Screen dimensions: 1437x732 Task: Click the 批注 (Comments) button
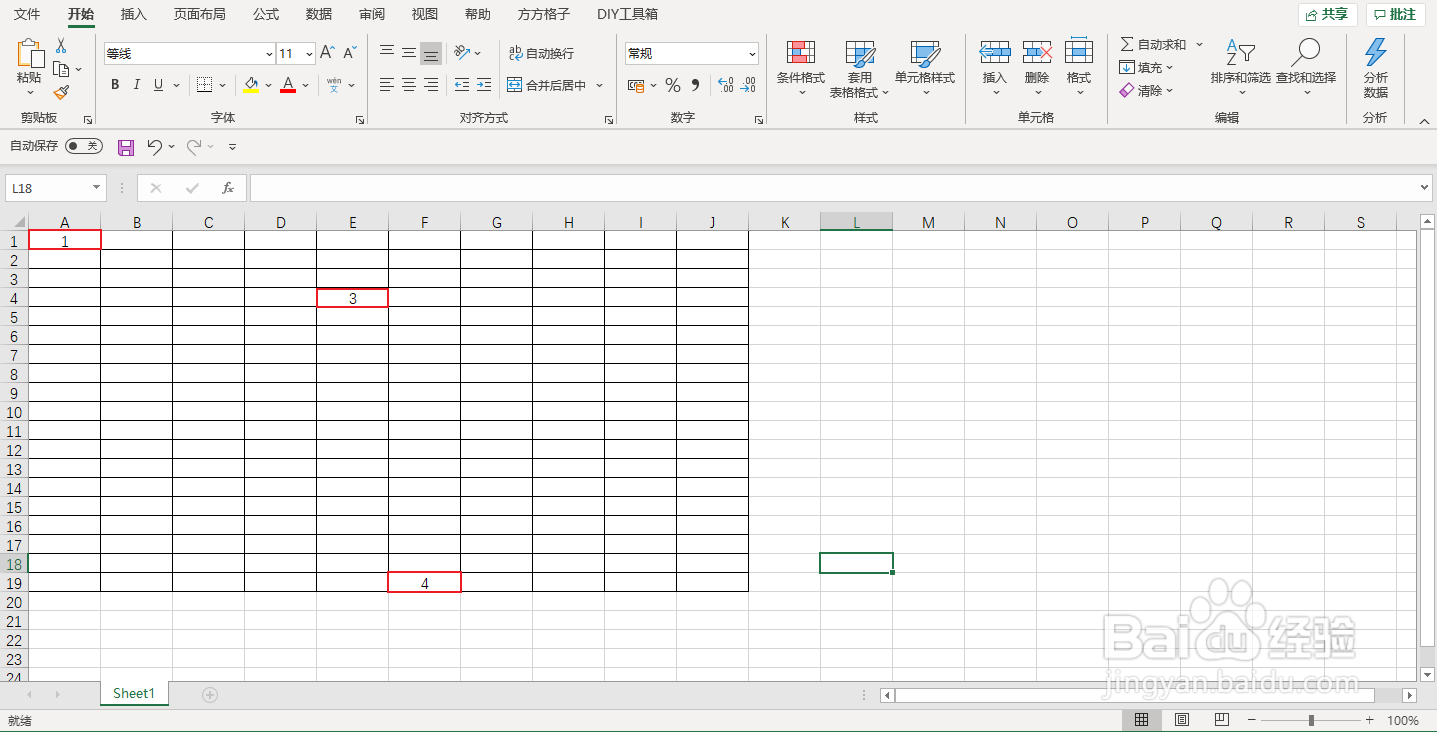click(x=1396, y=14)
